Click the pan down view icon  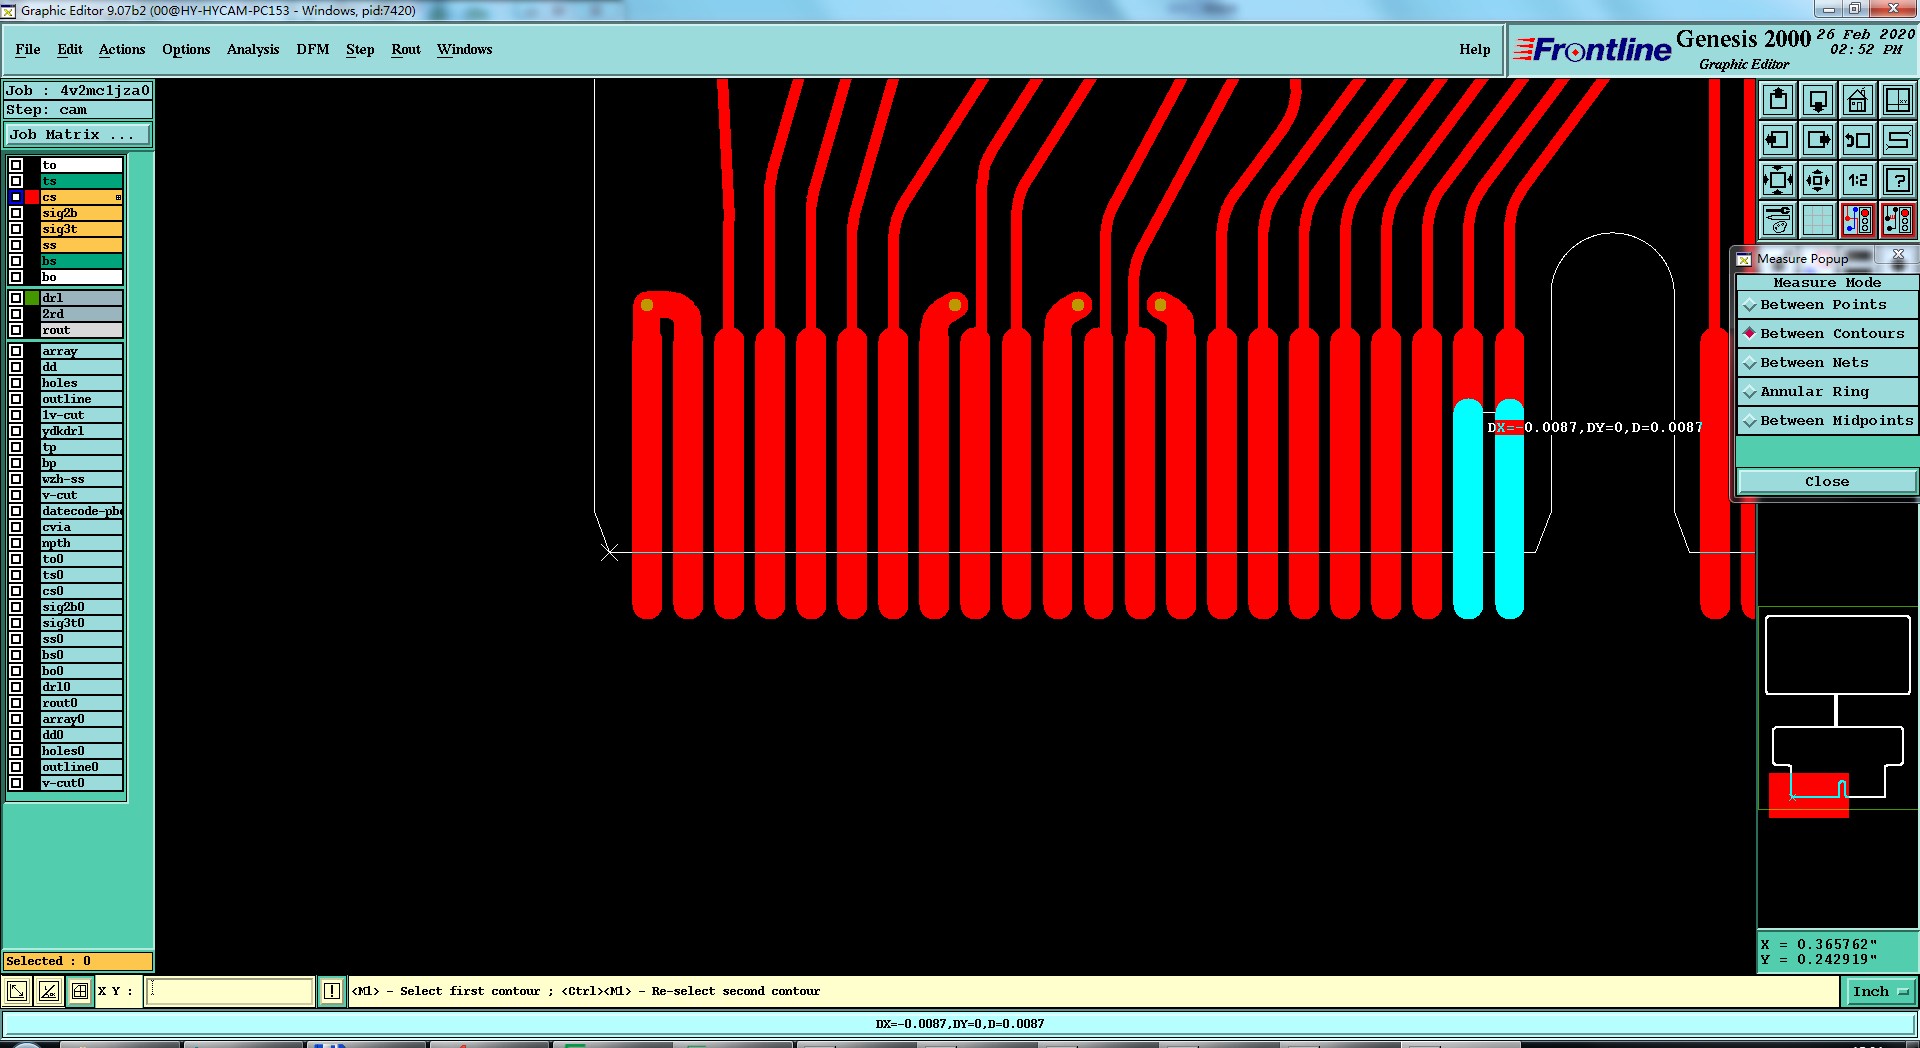point(1818,100)
